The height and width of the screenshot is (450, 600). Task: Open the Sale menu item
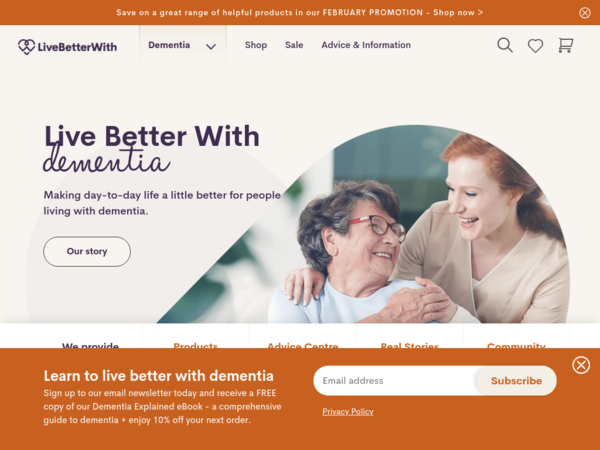(294, 45)
